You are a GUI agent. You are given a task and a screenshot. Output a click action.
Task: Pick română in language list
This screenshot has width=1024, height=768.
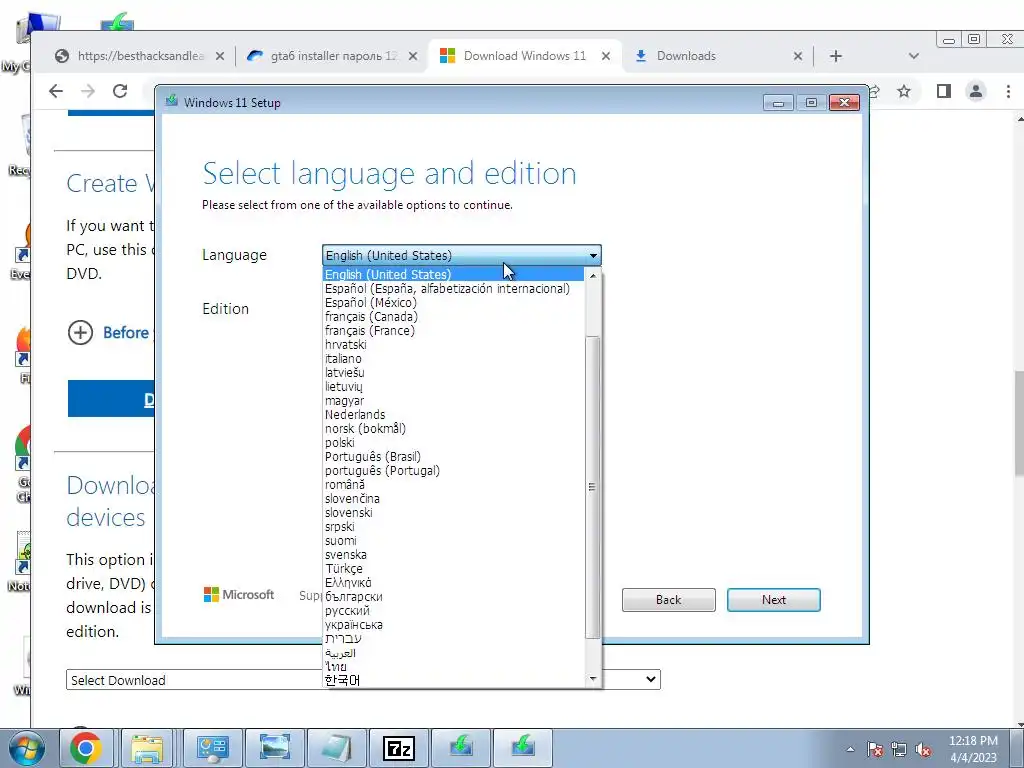(453, 485)
